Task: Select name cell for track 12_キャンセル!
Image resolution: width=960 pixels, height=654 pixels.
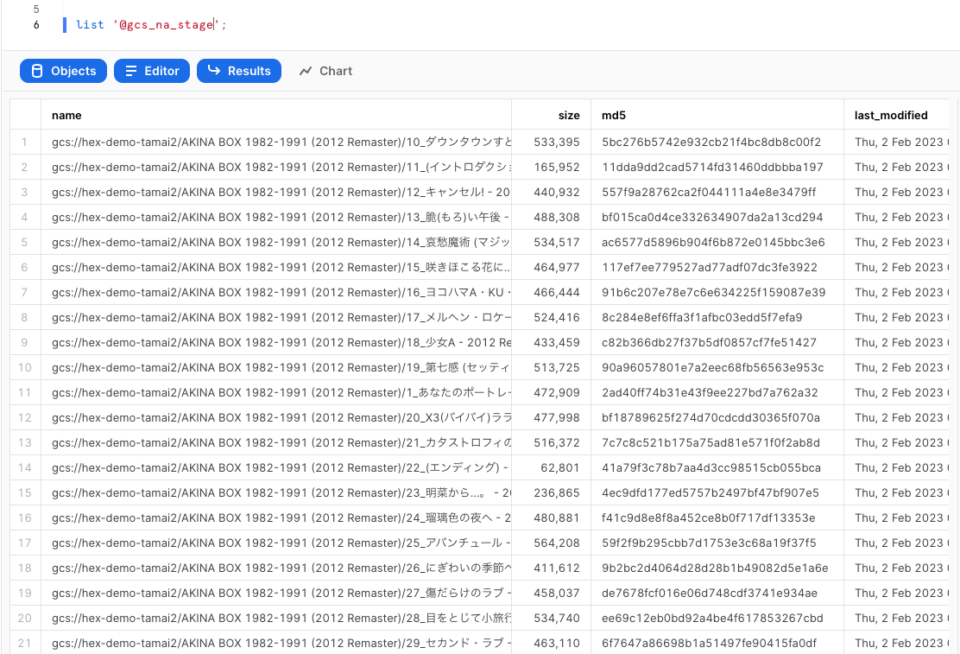Action: [276, 192]
